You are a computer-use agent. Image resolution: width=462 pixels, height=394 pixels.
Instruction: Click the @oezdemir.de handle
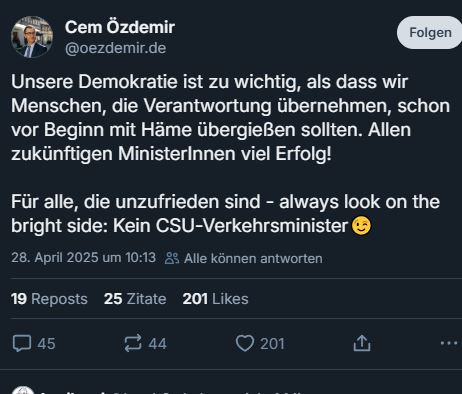coord(115,48)
